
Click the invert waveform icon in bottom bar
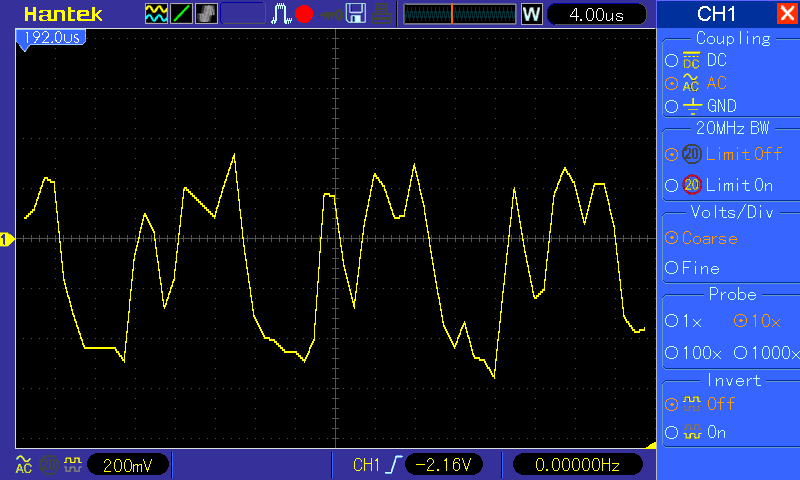pyautogui.click(x=72, y=464)
